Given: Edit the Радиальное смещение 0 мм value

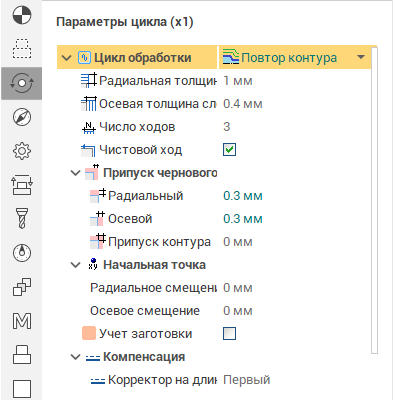Looking at the screenshot, I should tap(238, 288).
